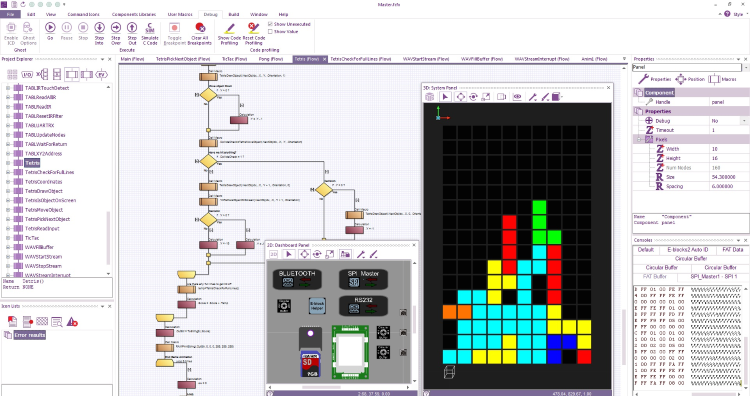Select the cursor tool in Dashboard Panel toolbar
This screenshot has height=396, width=750.
288,254
